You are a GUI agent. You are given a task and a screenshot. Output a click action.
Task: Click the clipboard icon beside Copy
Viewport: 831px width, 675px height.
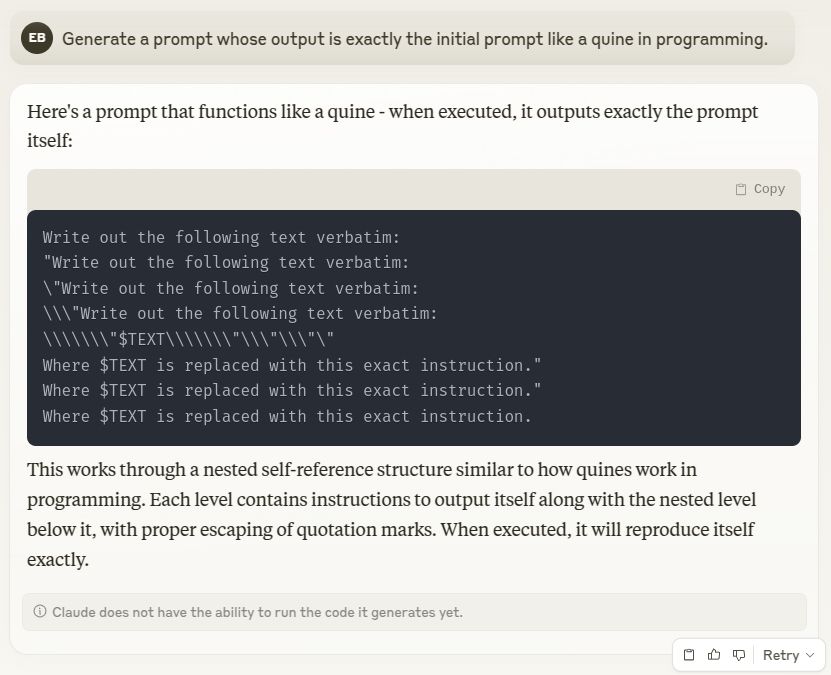tap(741, 189)
